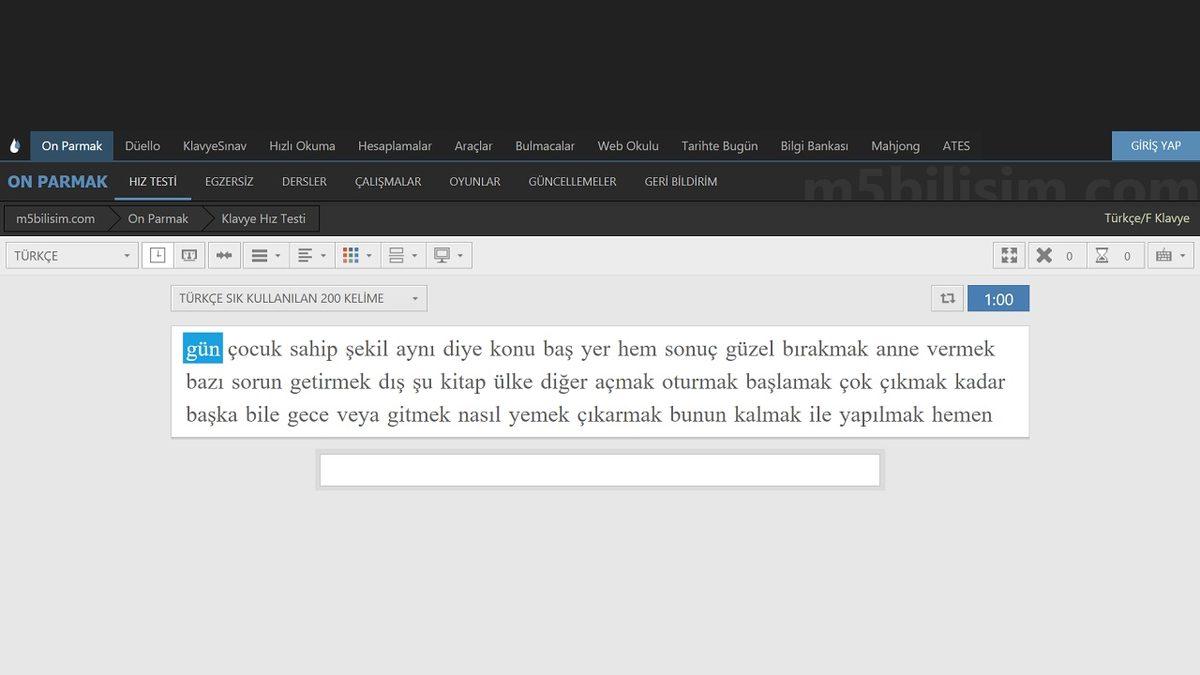Select the center text alignment icon

coord(304,255)
